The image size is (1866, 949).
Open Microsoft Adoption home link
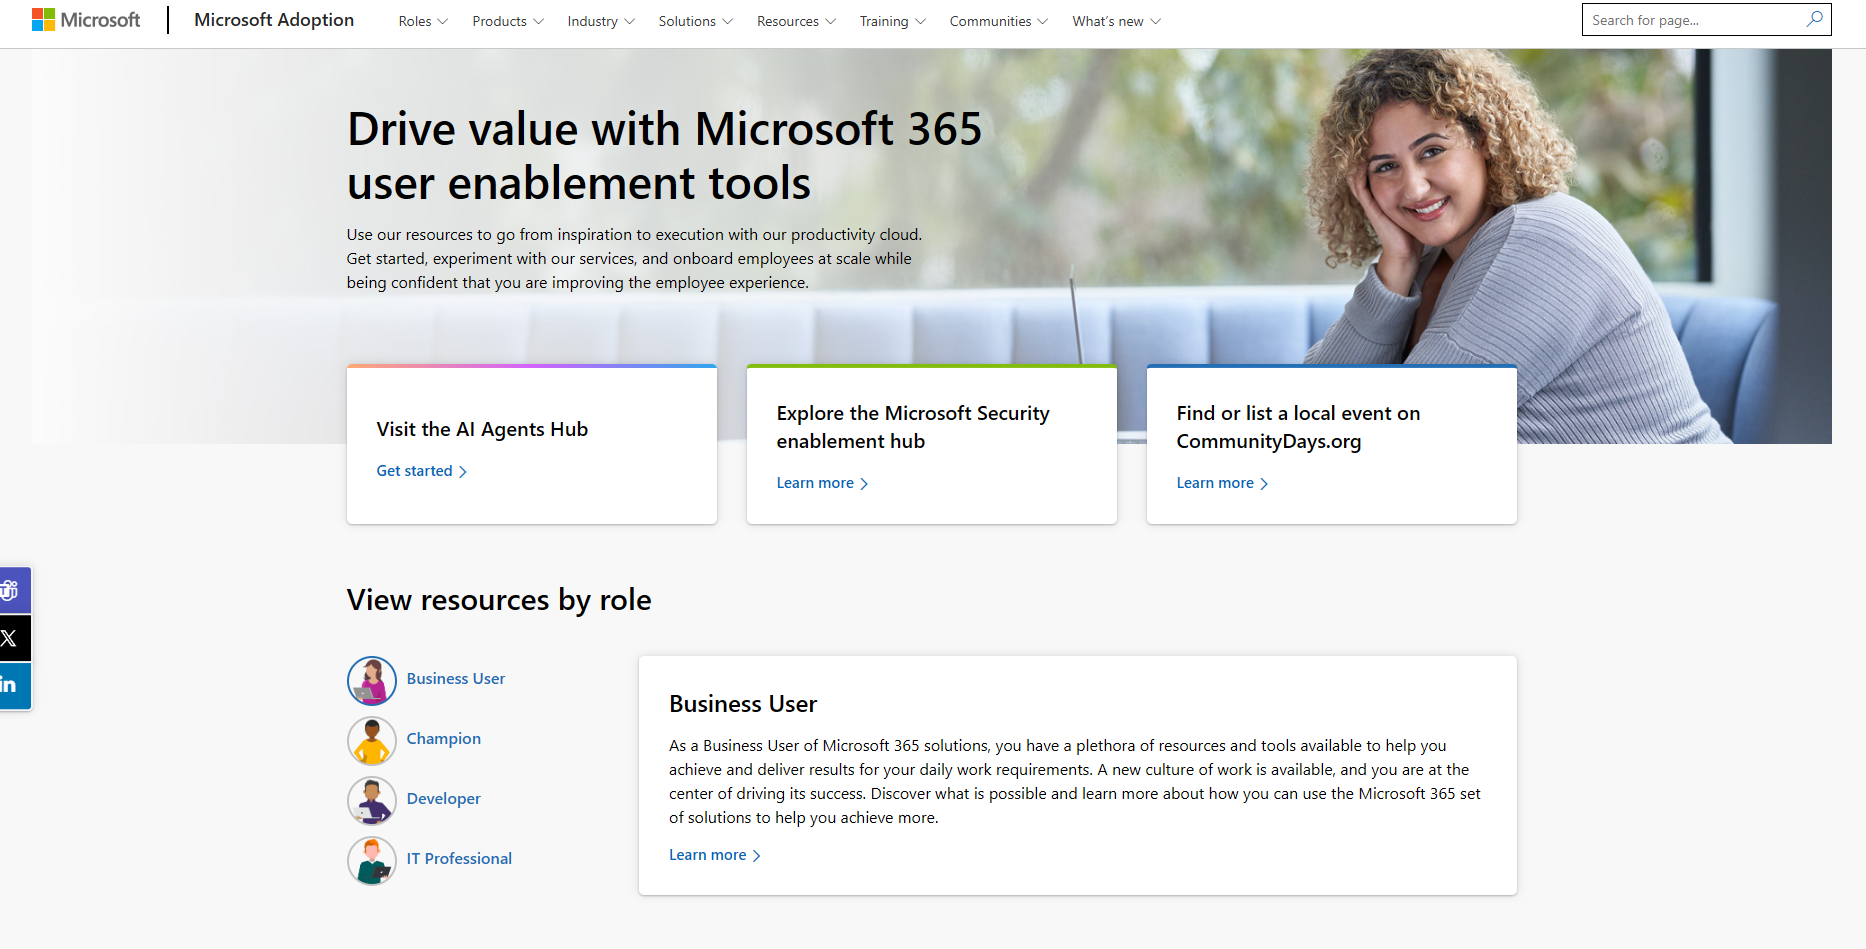(274, 20)
